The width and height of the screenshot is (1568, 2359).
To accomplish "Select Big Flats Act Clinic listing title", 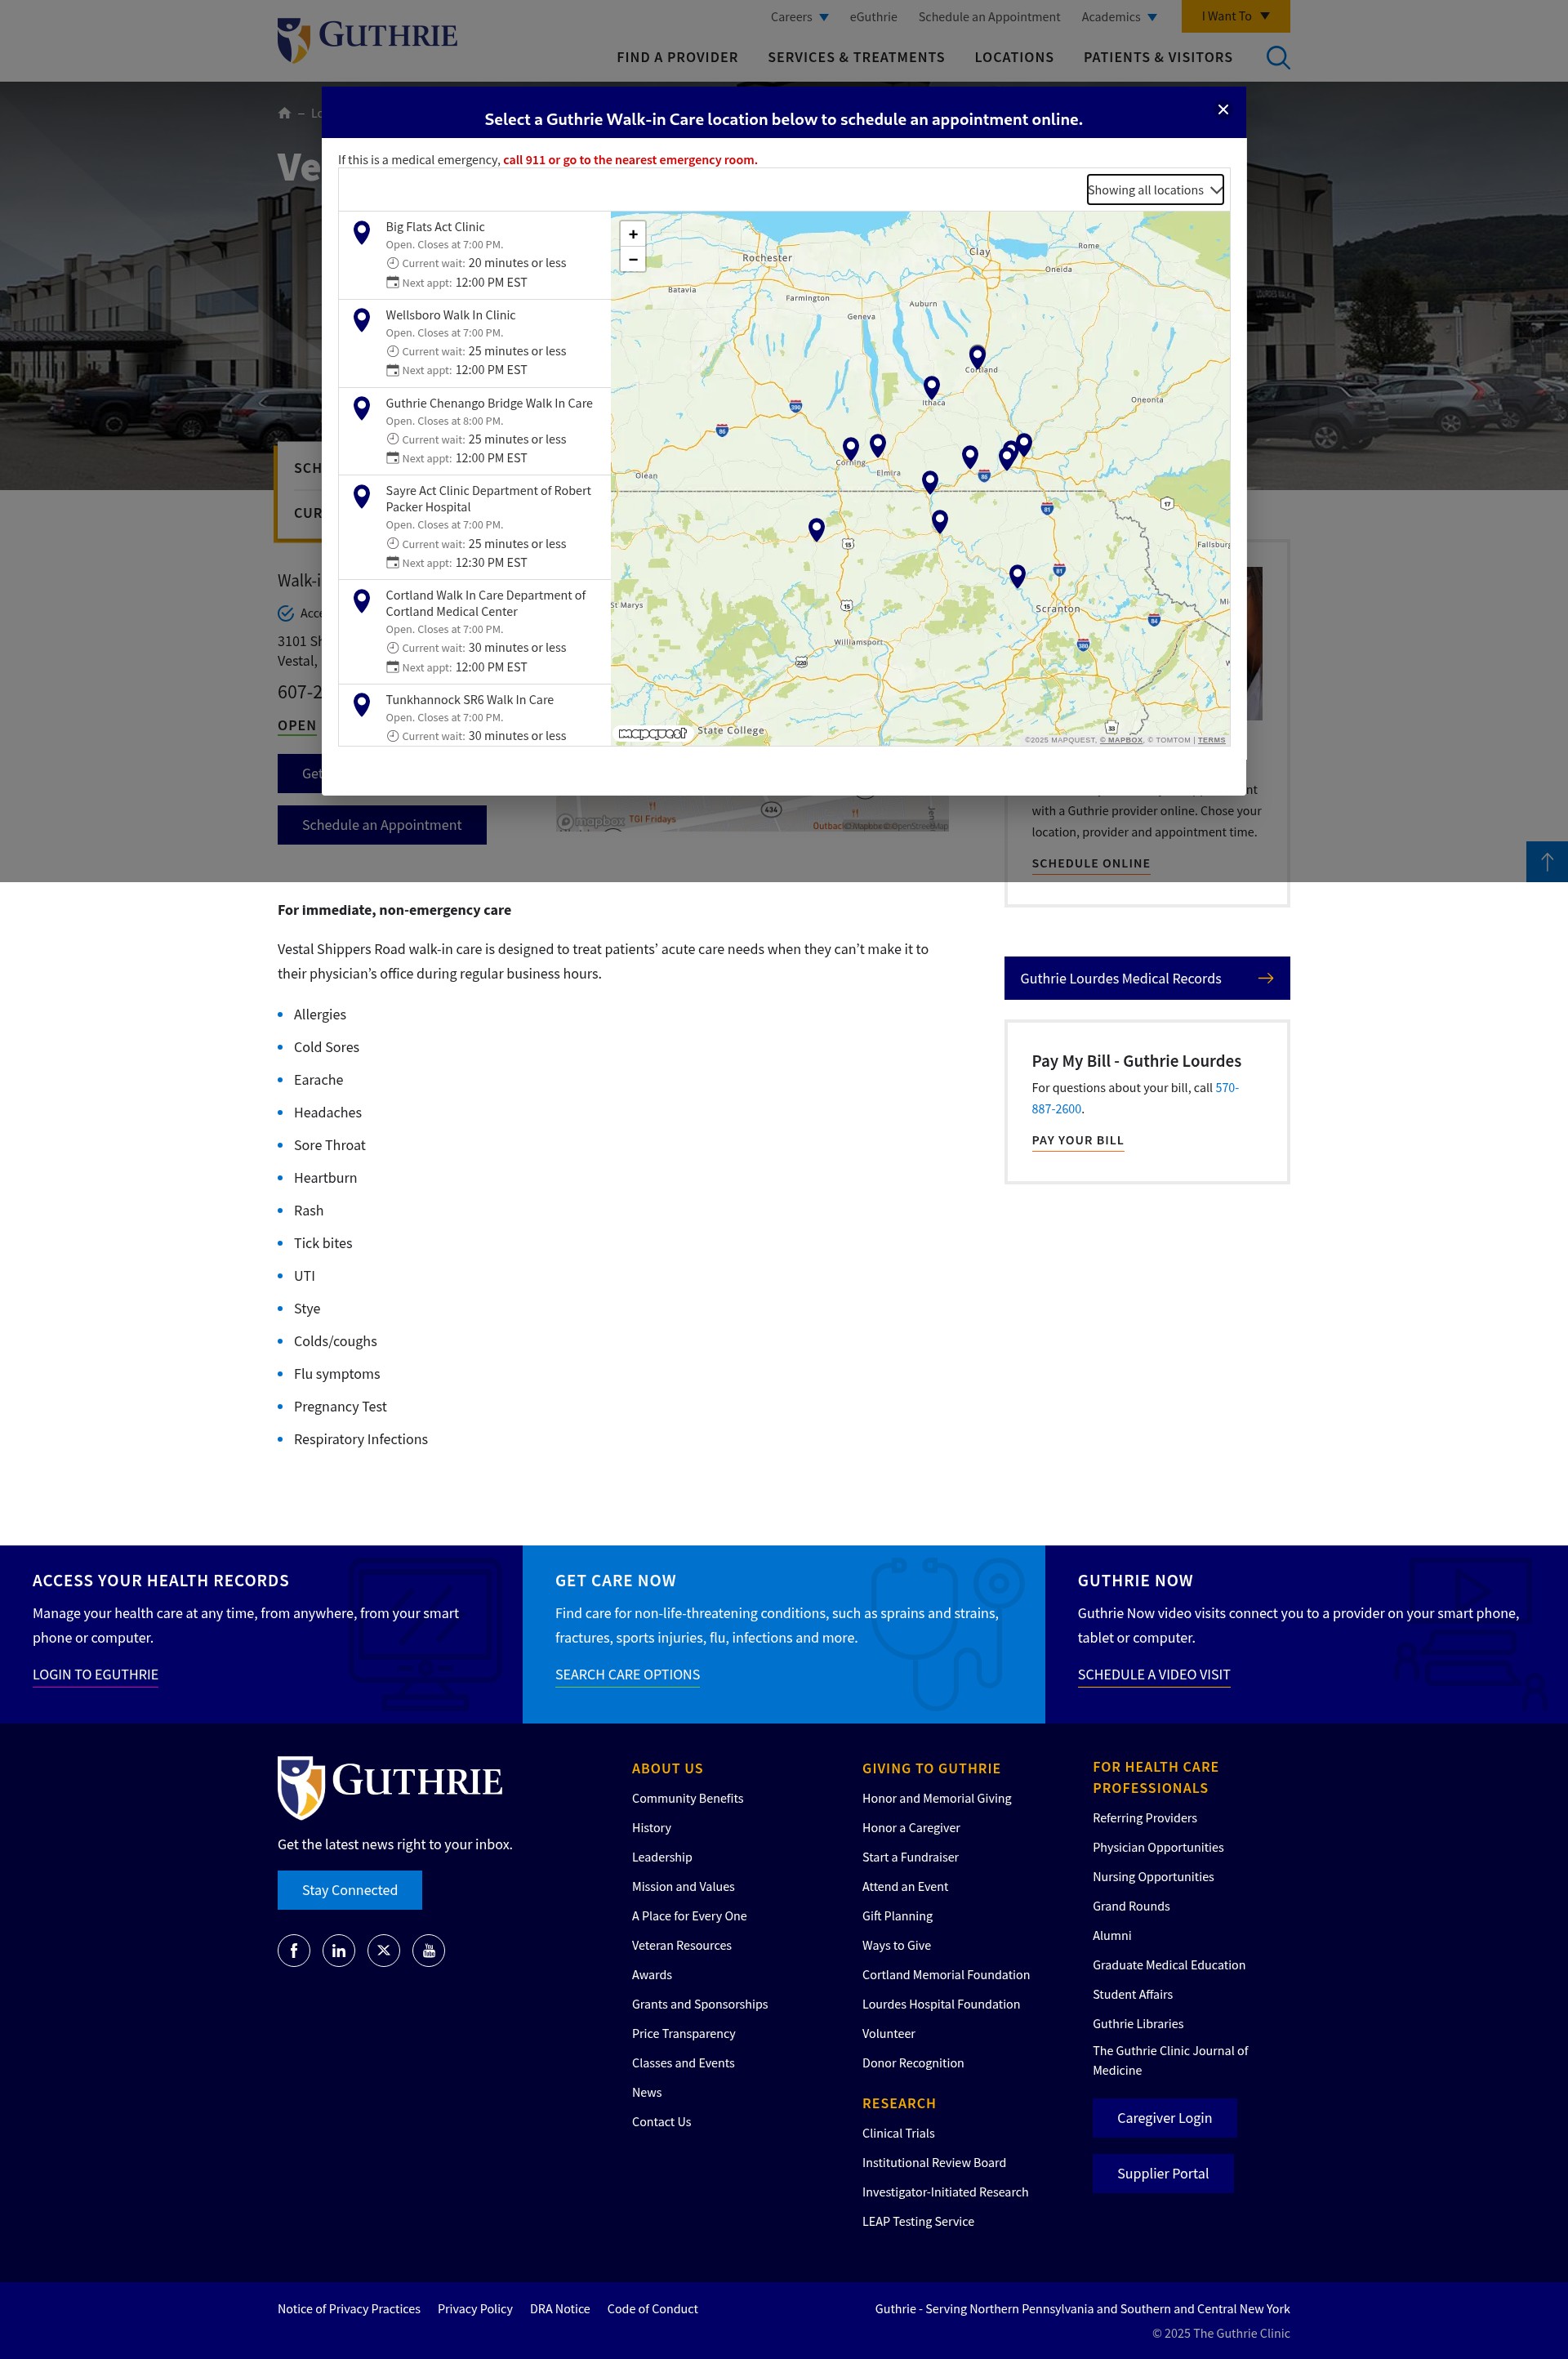I will click(x=435, y=227).
